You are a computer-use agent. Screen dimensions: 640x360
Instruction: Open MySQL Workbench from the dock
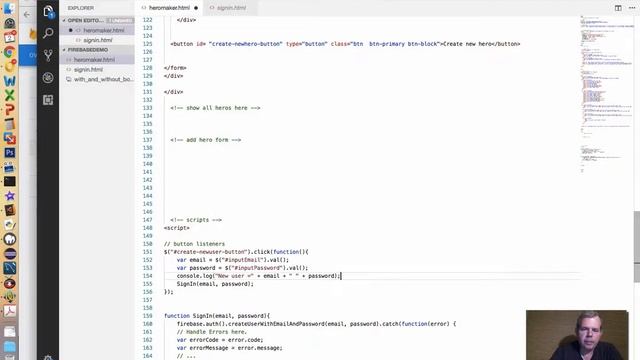(x=9, y=268)
